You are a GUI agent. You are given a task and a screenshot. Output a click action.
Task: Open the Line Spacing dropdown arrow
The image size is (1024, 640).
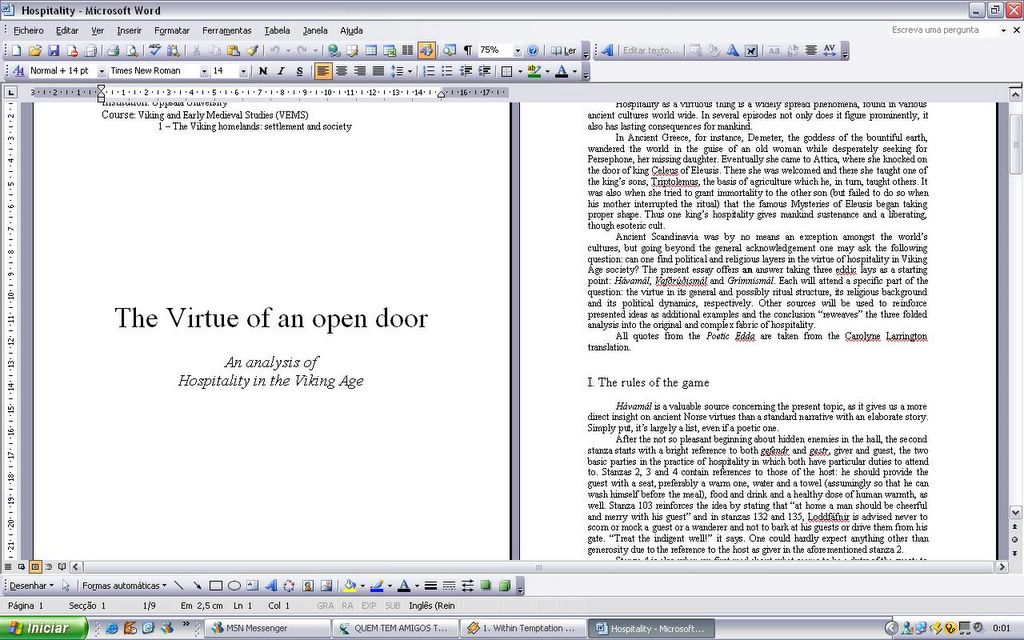click(409, 71)
